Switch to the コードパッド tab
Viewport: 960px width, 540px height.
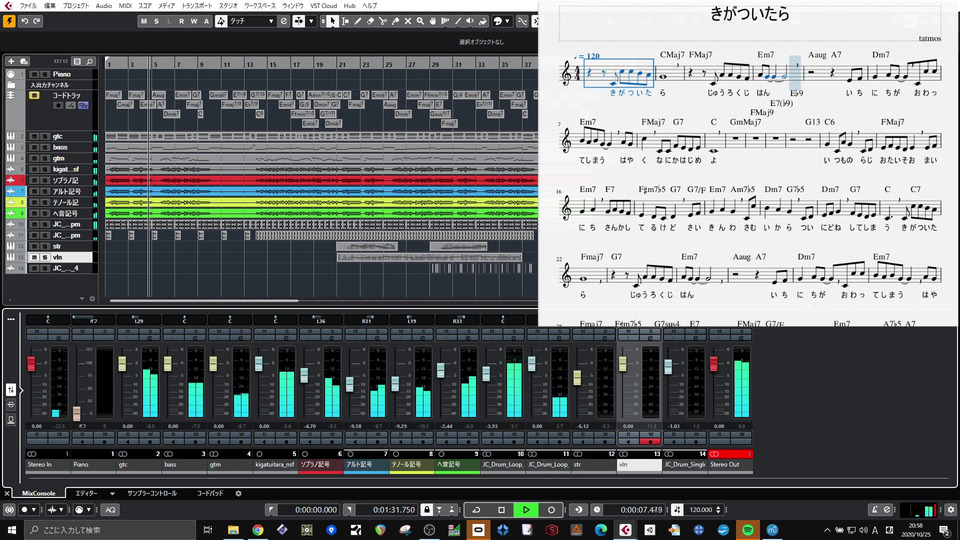tap(210, 493)
